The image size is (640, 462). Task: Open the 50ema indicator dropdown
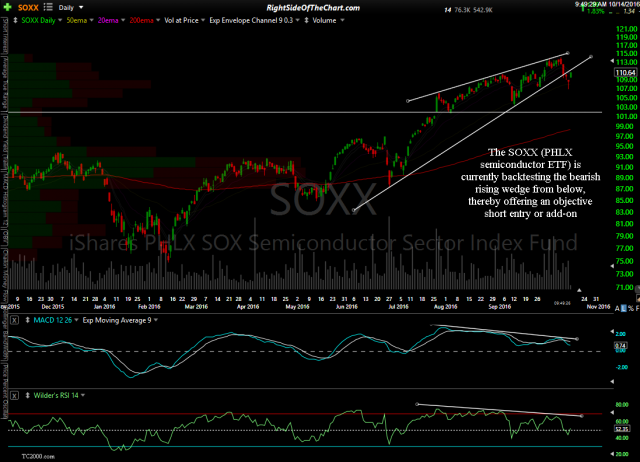tap(91, 20)
